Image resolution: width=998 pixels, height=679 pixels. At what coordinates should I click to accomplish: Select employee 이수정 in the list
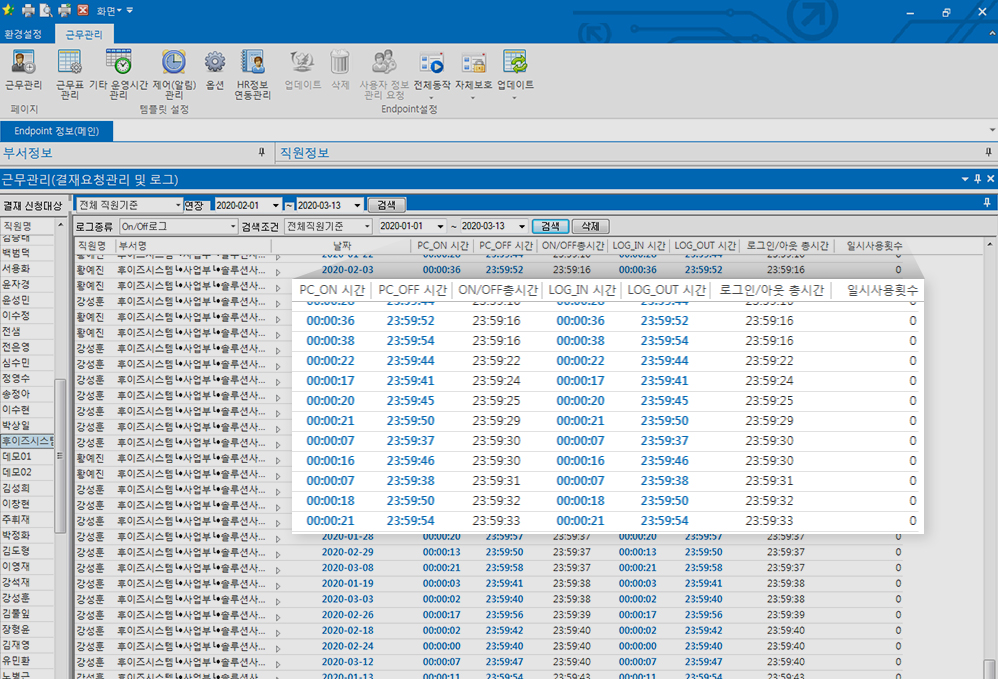(27, 316)
